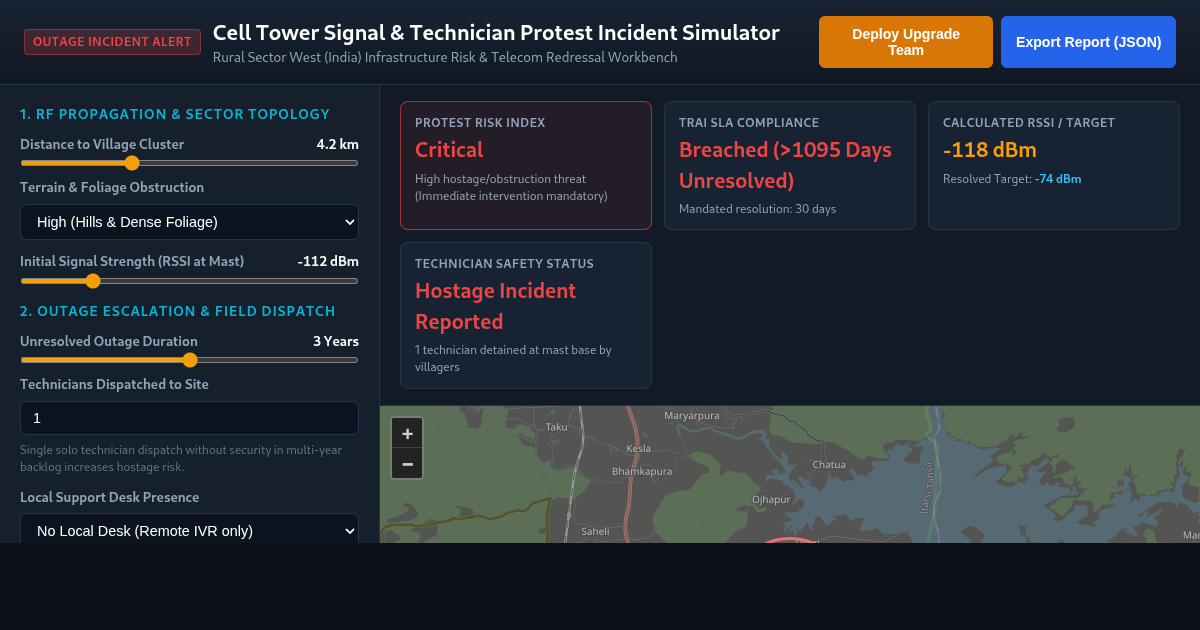Click the Outage Incident Alert badge
This screenshot has width=1200, height=630.
(x=112, y=42)
